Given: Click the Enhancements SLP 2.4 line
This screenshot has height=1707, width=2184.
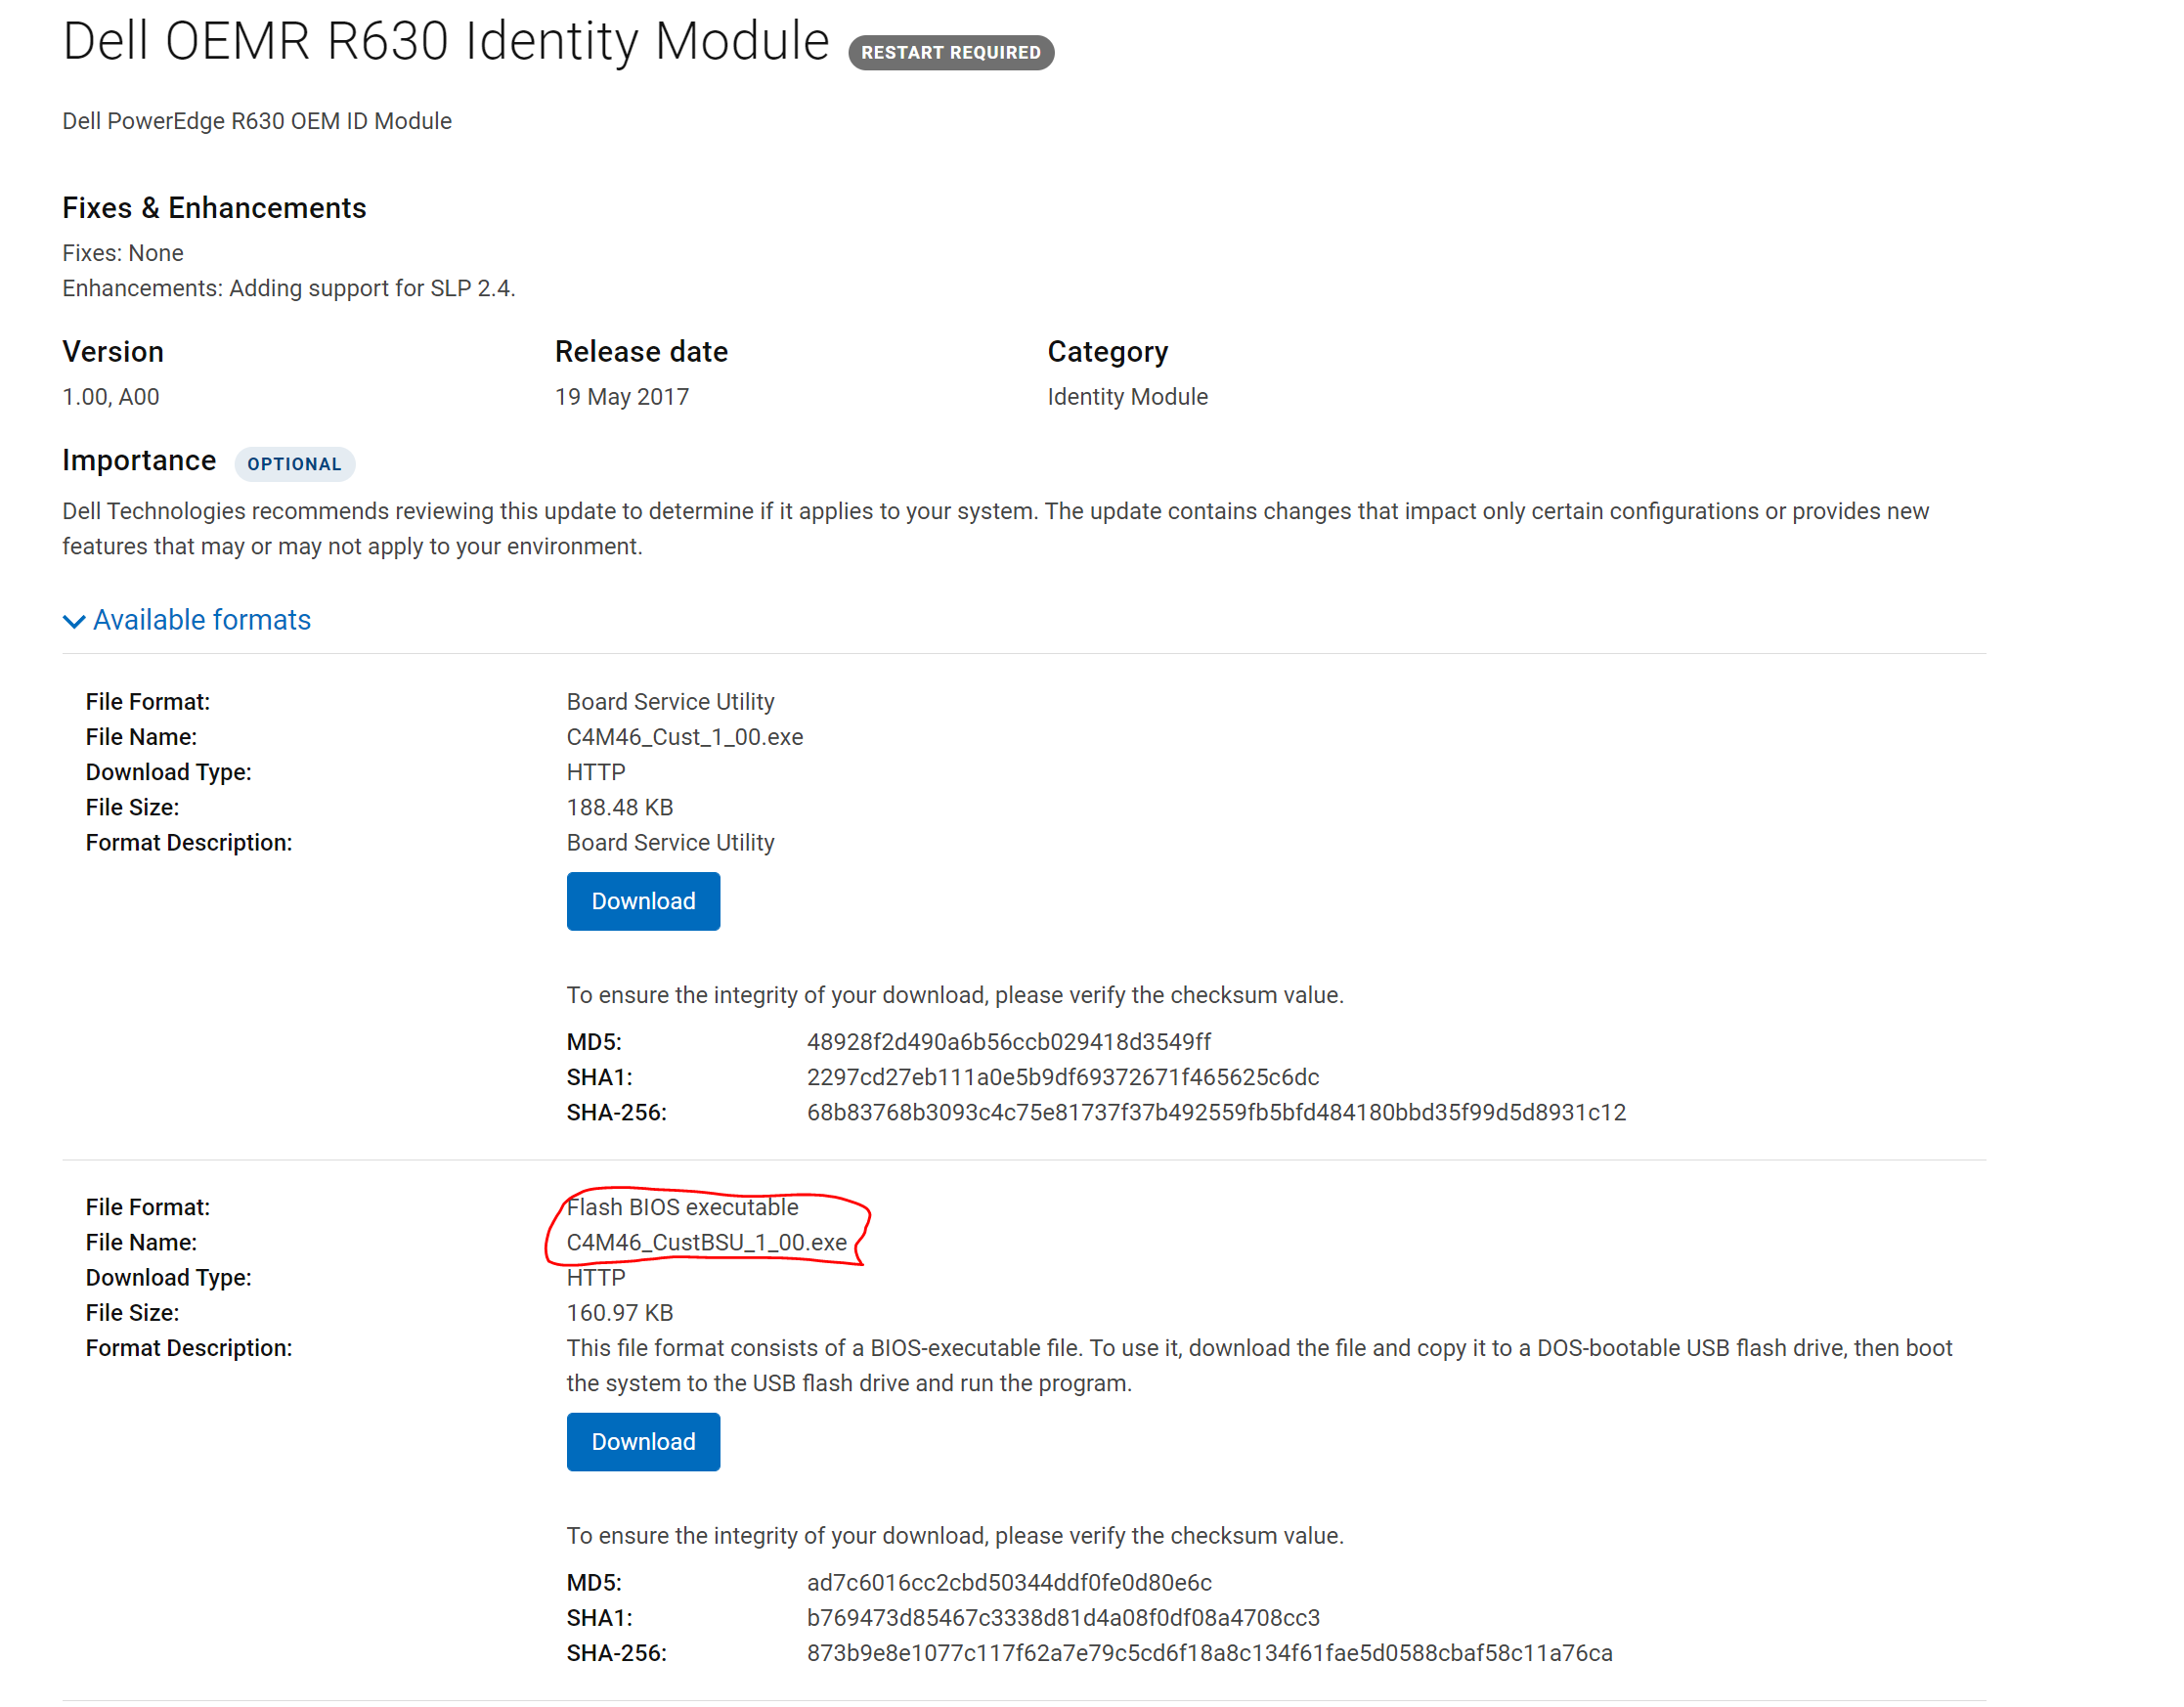Looking at the screenshot, I should (289, 289).
